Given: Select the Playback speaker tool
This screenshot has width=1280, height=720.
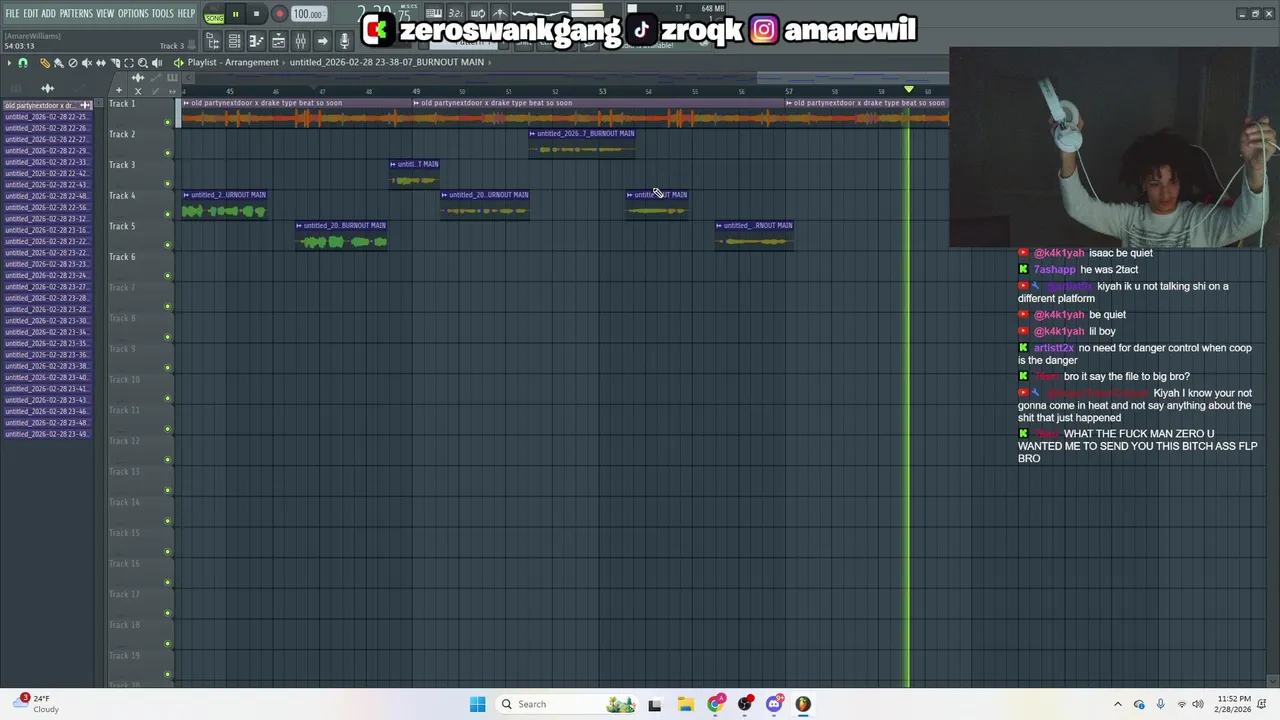Looking at the screenshot, I should [157, 63].
